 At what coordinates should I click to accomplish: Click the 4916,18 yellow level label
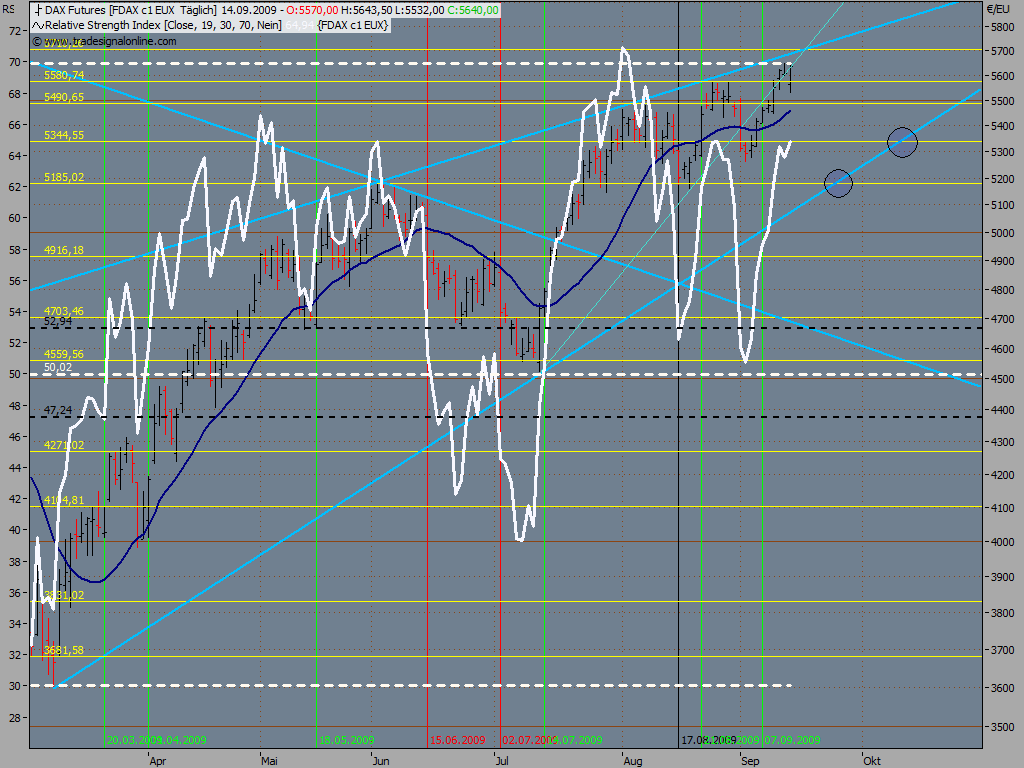64,250
